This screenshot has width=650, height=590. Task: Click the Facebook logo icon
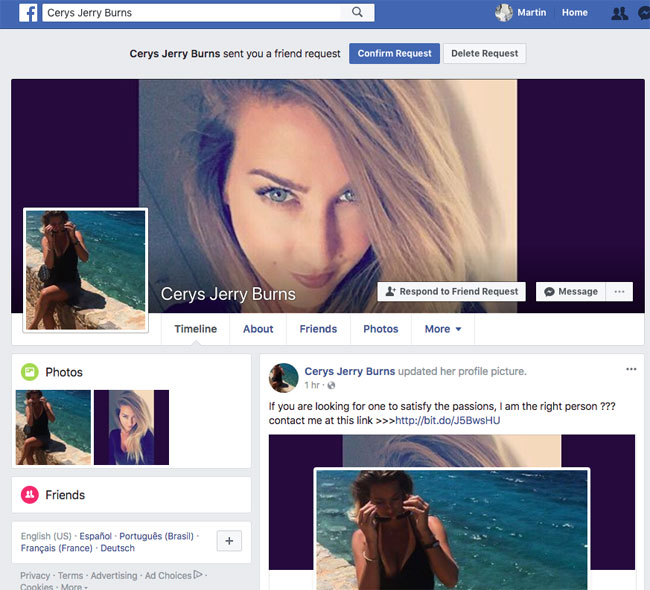28,13
